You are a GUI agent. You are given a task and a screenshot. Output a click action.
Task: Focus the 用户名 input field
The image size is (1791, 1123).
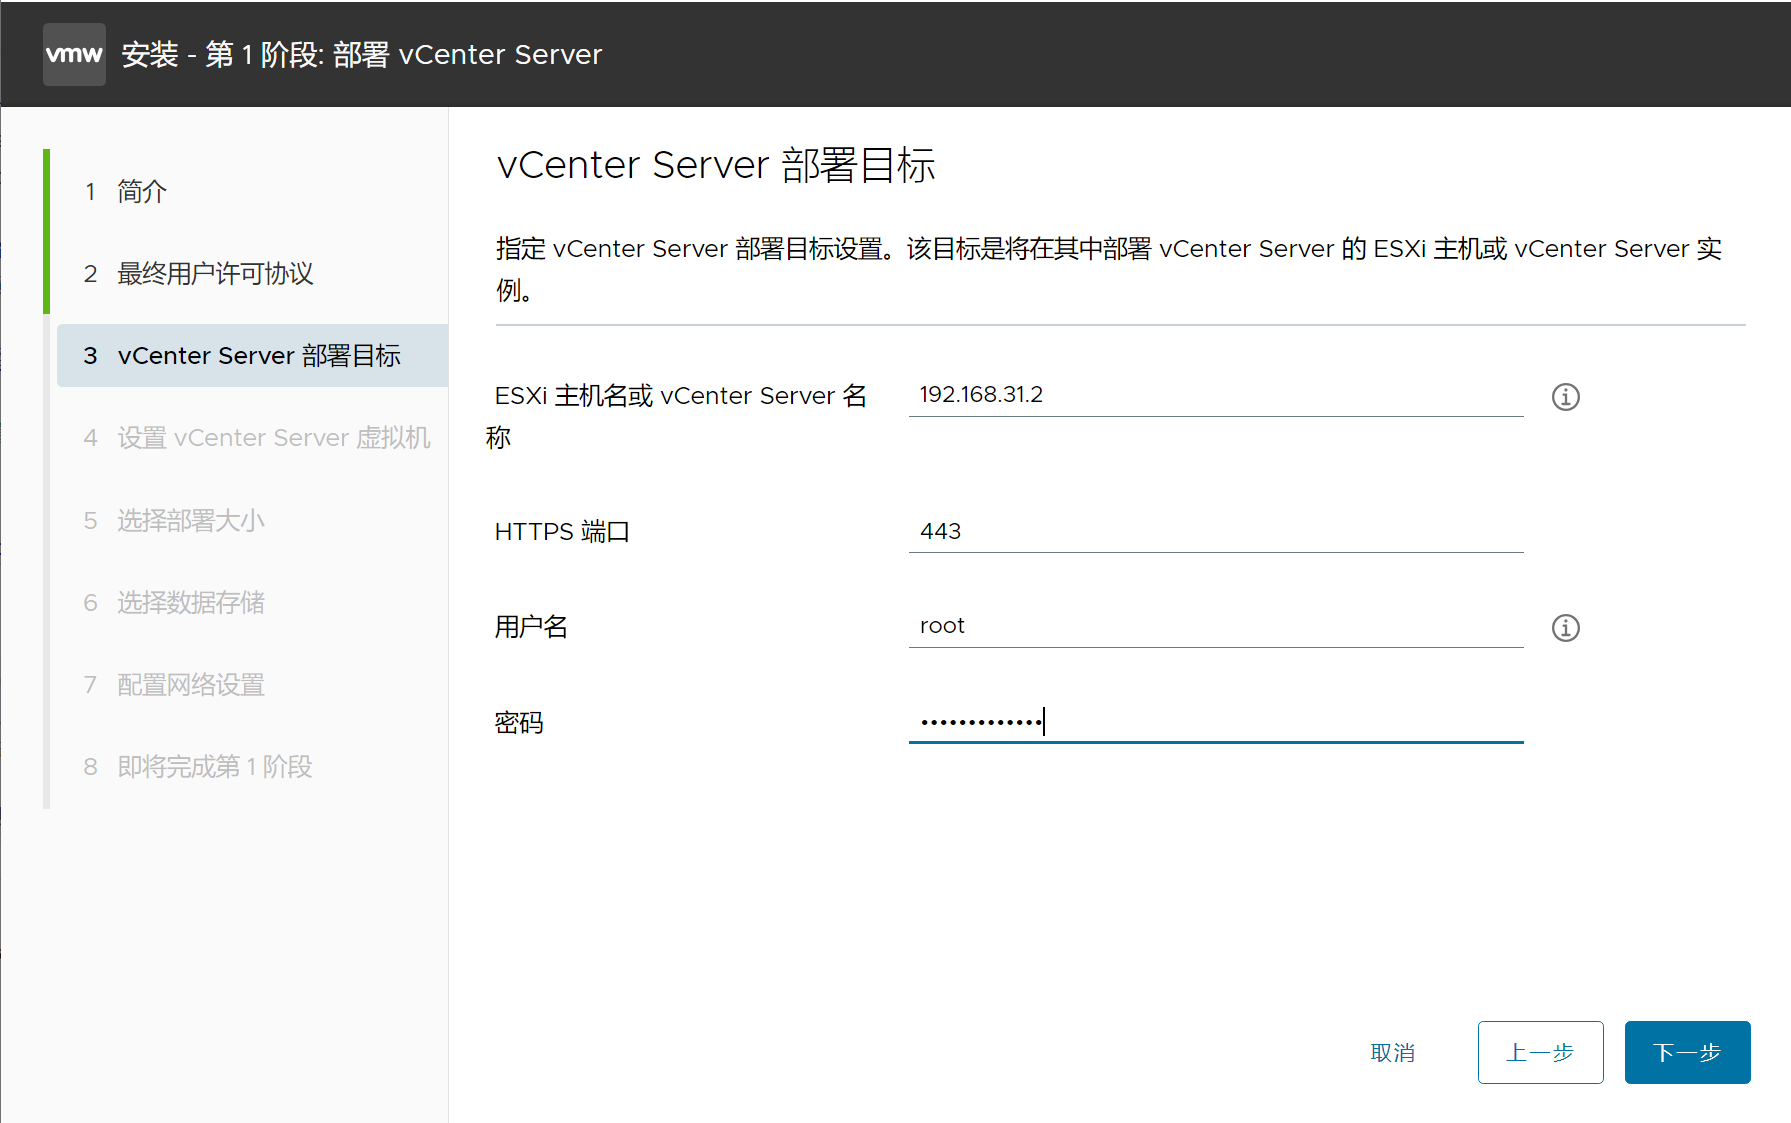point(1216,626)
